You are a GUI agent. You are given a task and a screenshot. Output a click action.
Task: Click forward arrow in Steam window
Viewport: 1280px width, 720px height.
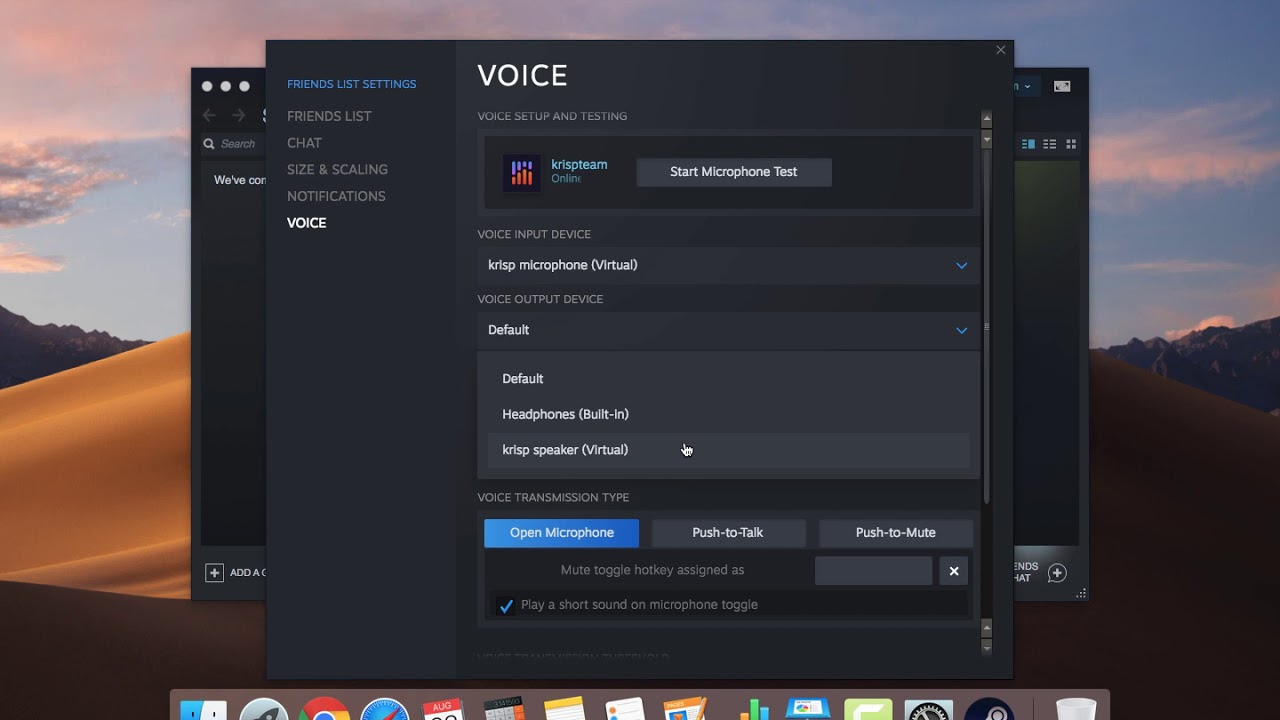[238, 115]
